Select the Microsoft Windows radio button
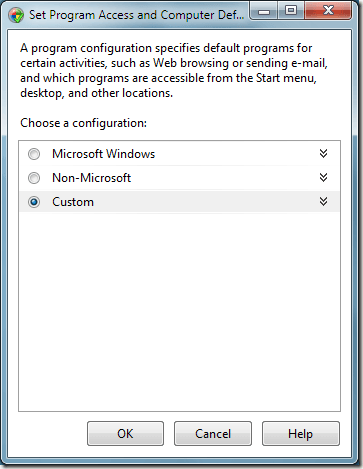This screenshot has width=363, height=469. coord(34,154)
